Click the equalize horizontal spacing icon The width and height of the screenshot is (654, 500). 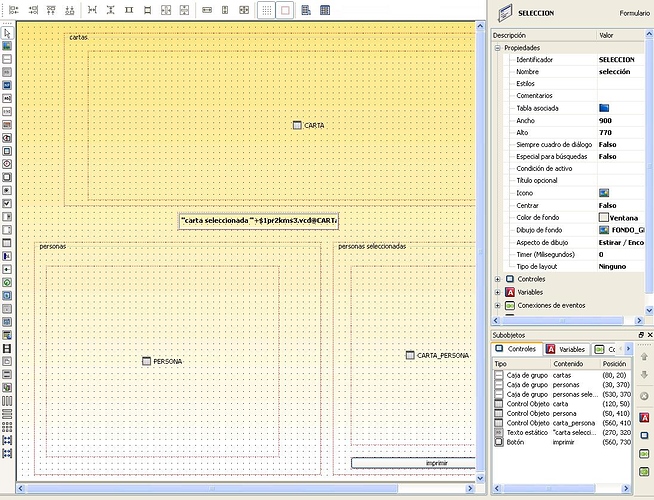92,10
